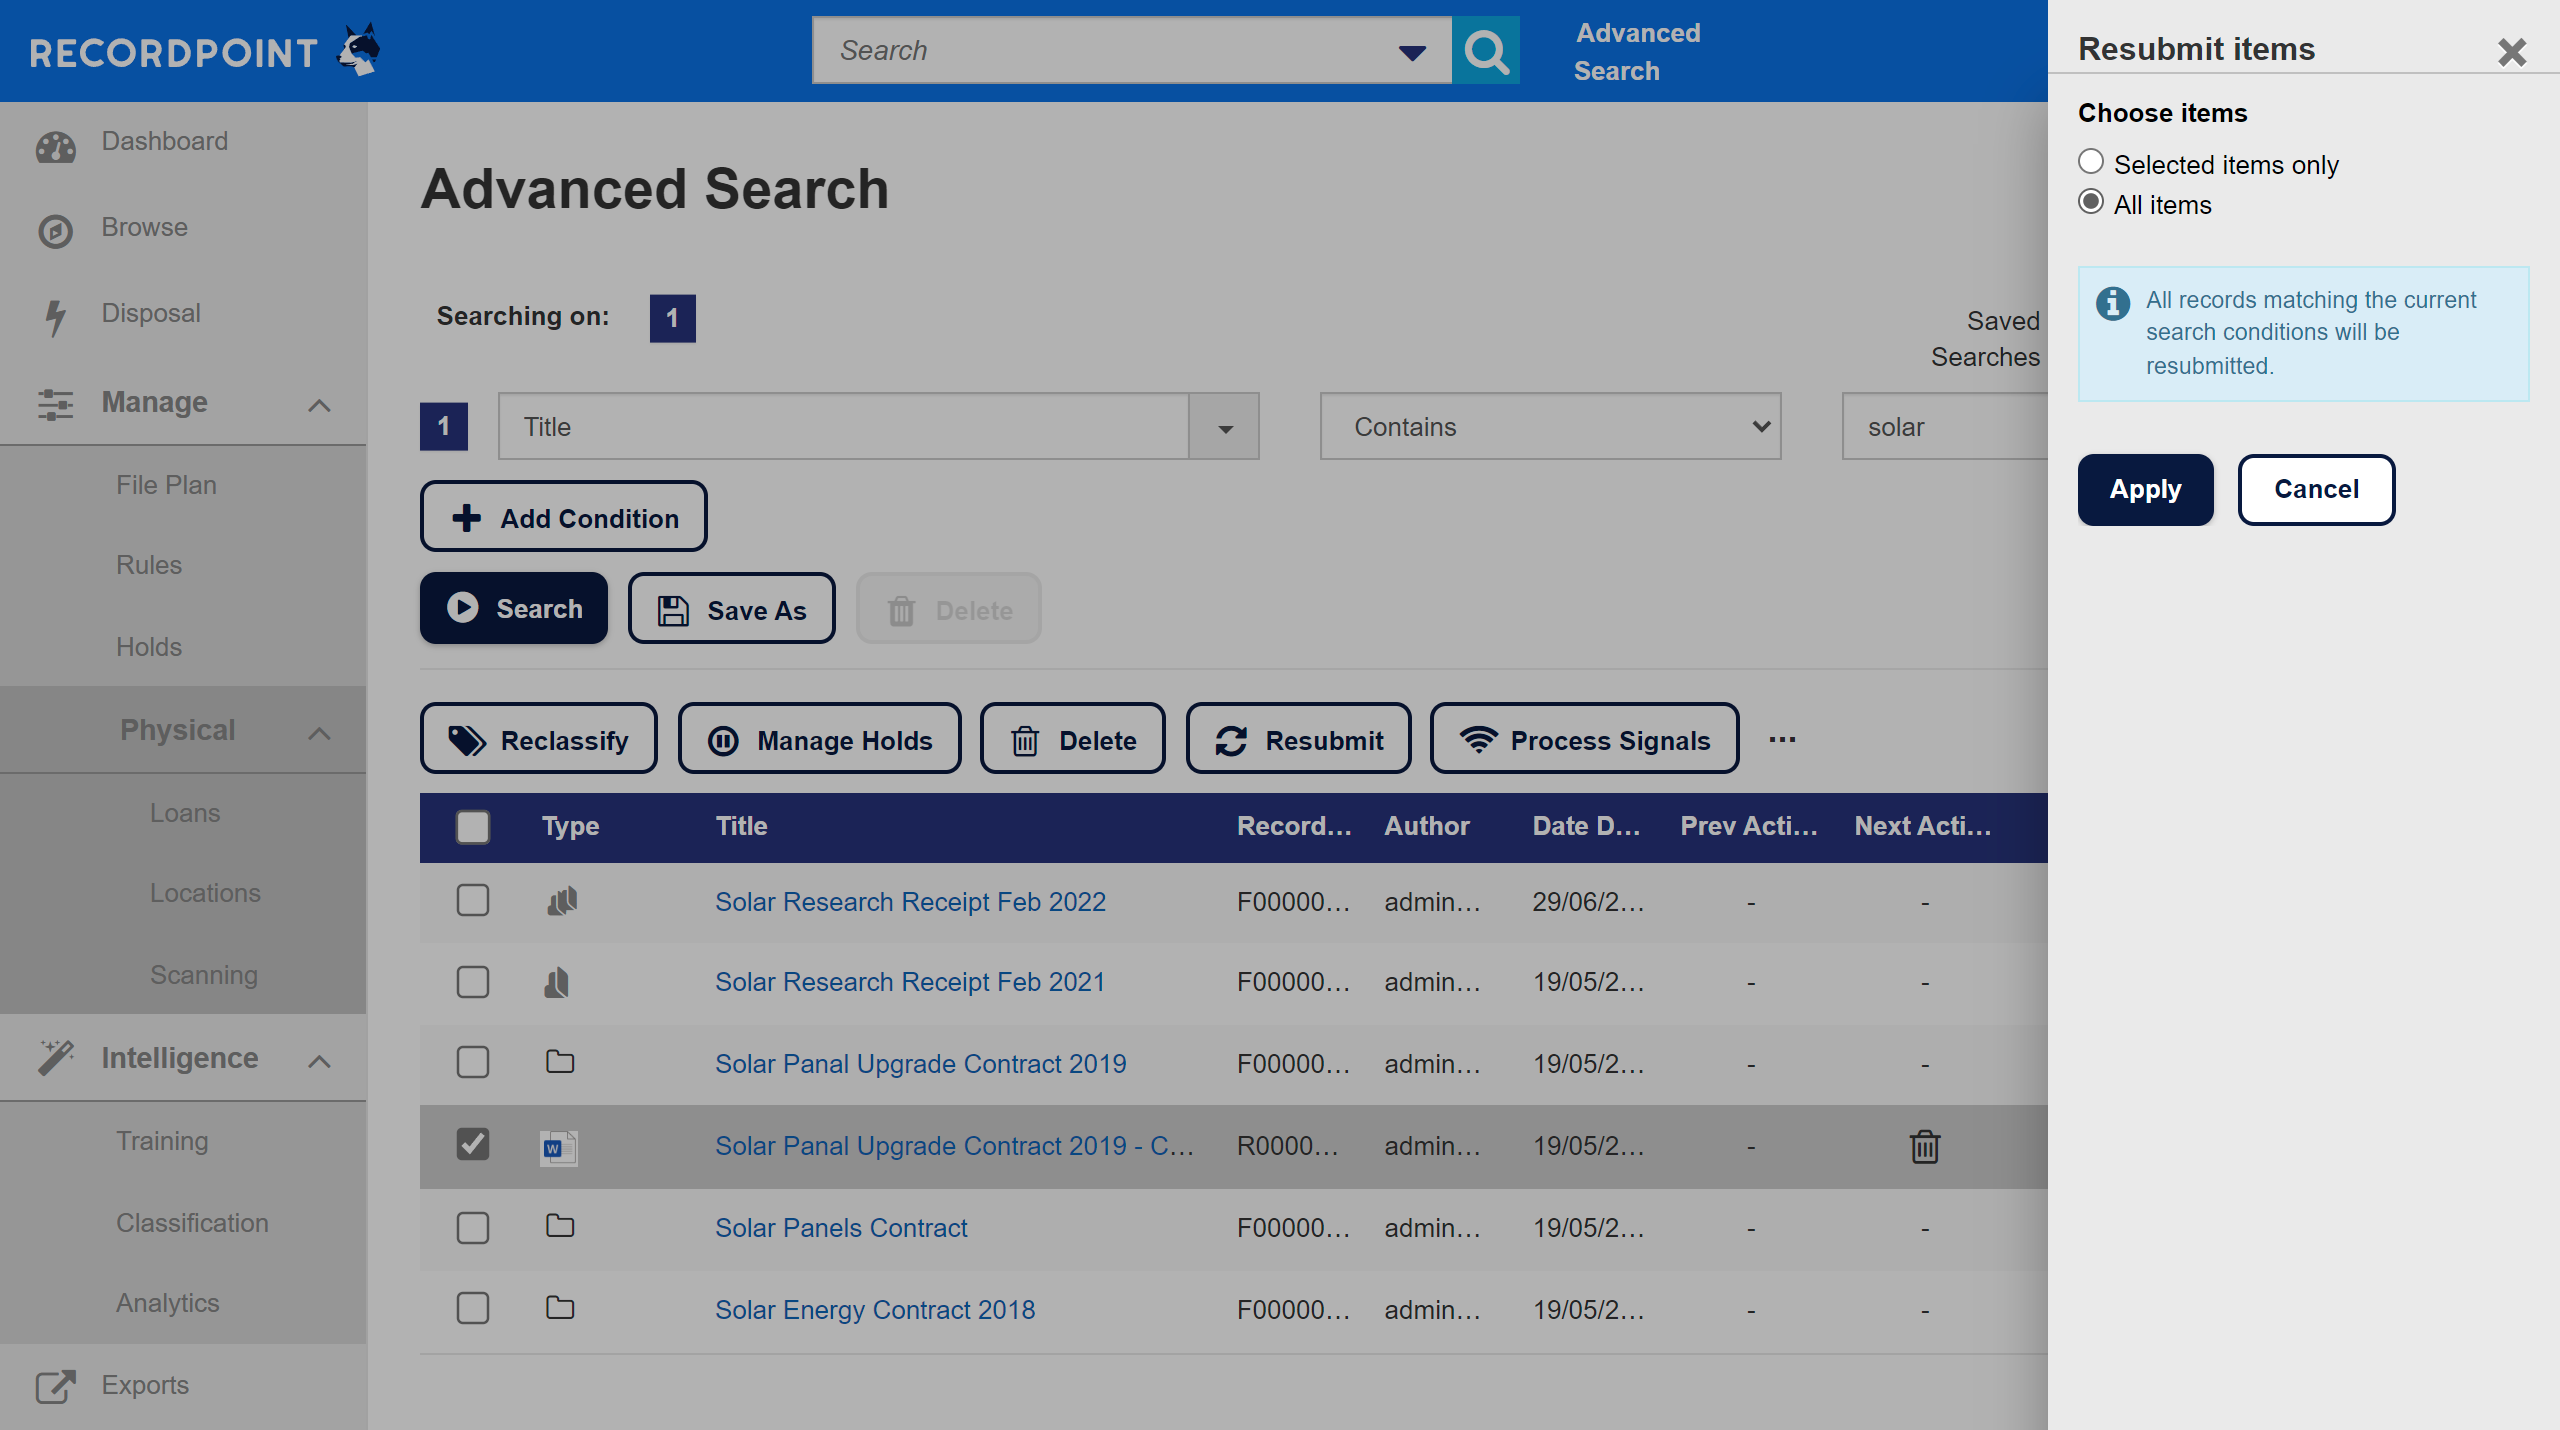Viewport: 2560px width, 1430px height.
Task: Click the Resubmit refresh button
Action: [1299, 739]
